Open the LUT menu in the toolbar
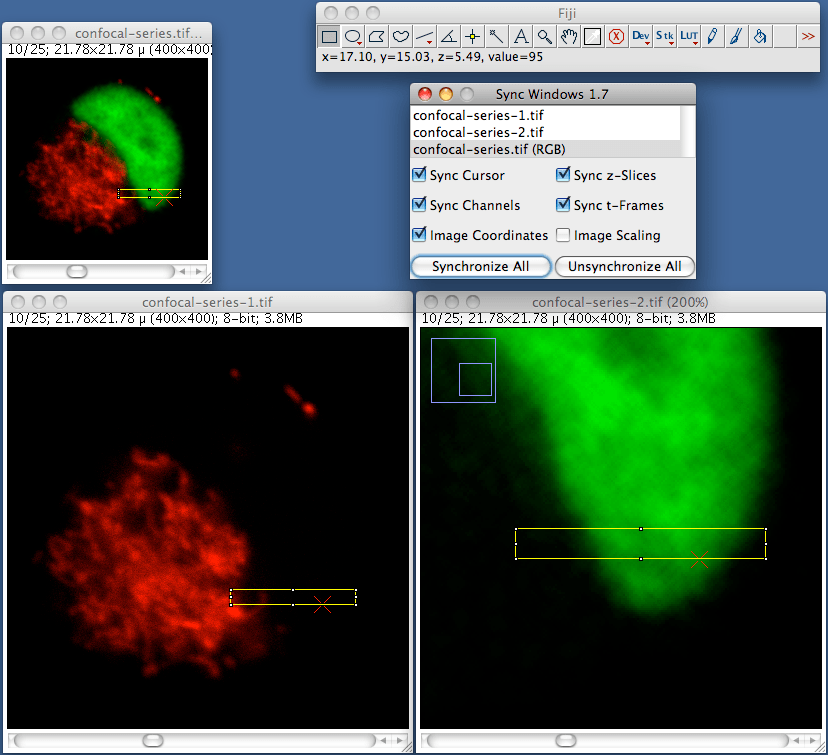 (688, 36)
